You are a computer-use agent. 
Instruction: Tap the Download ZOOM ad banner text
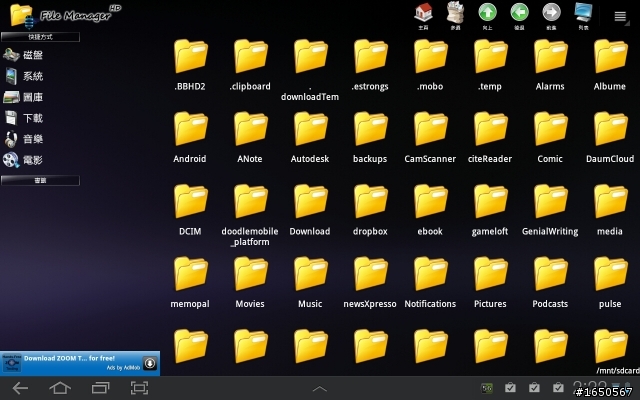coord(69,358)
